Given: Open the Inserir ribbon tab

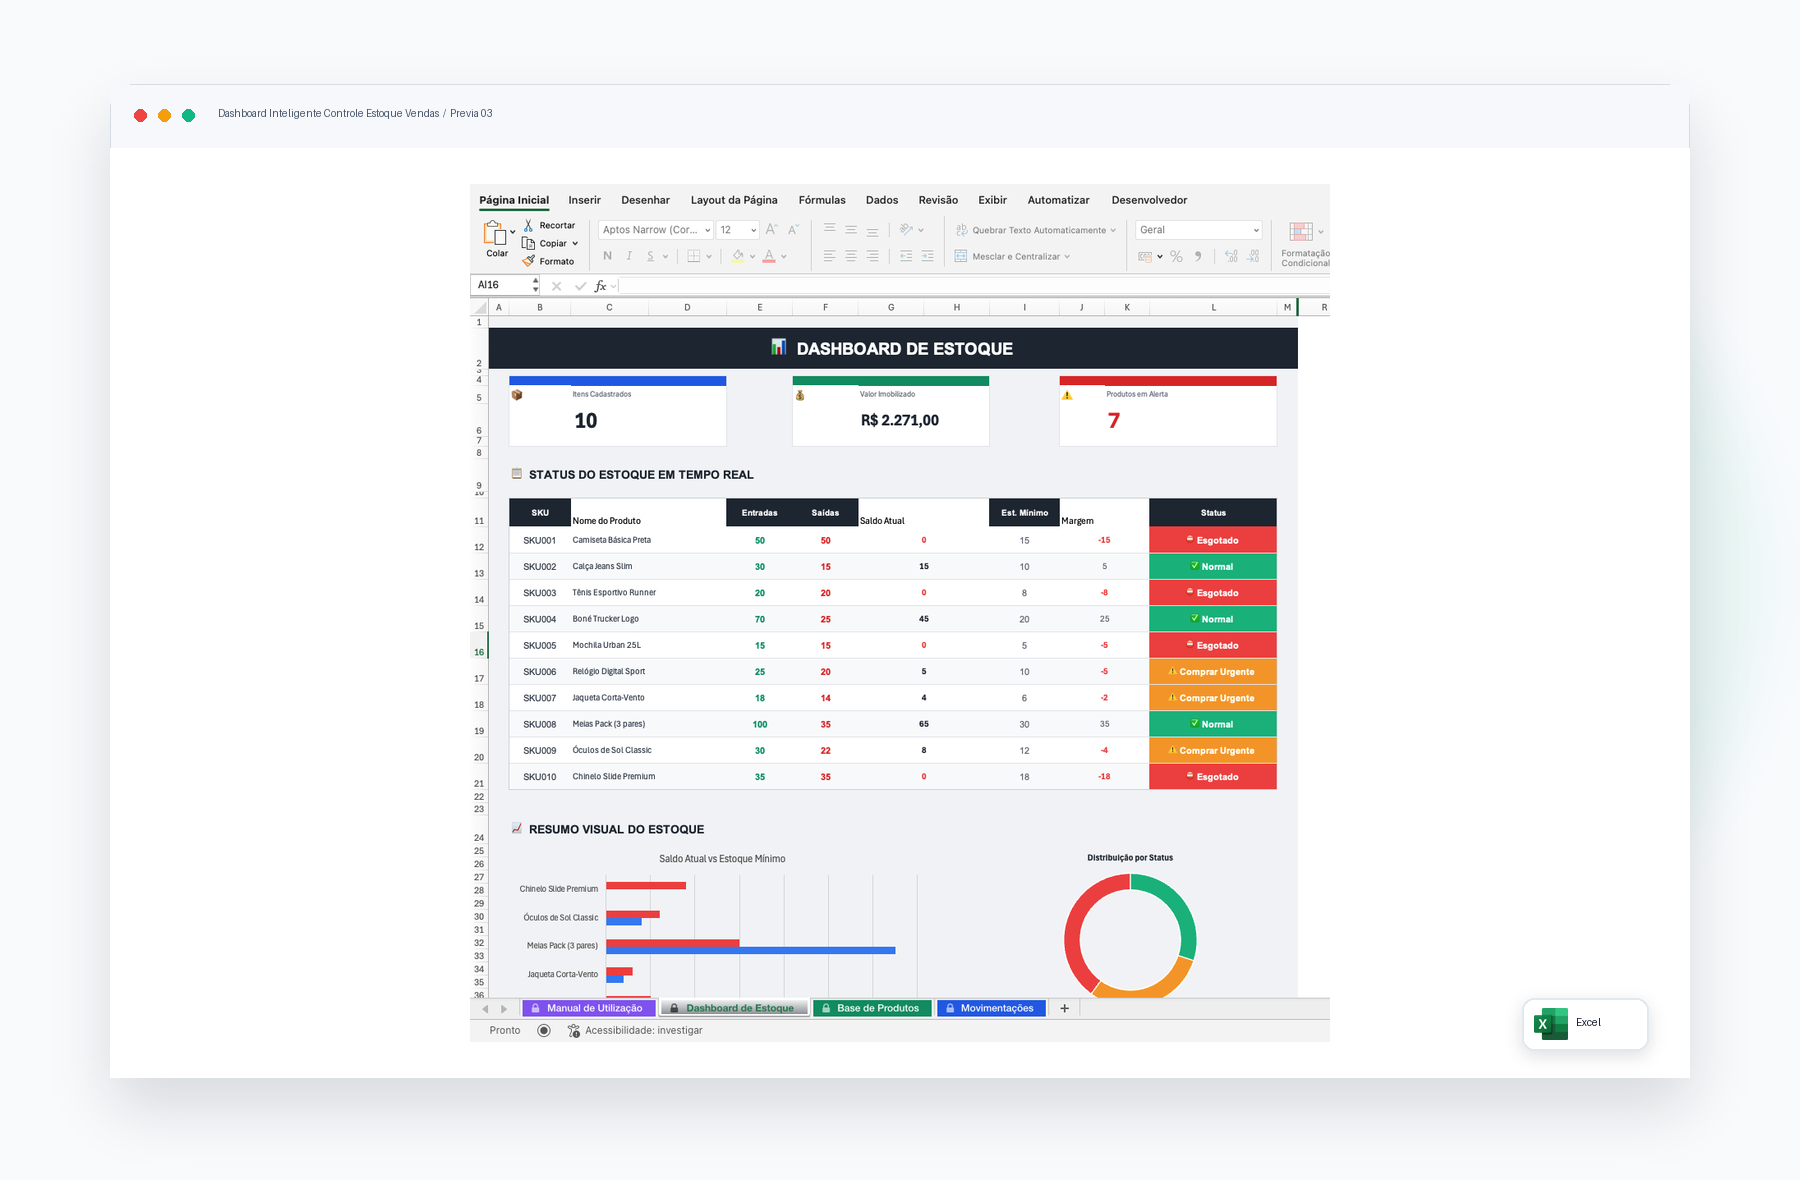Looking at the screenshot, I should click(584, 200).
